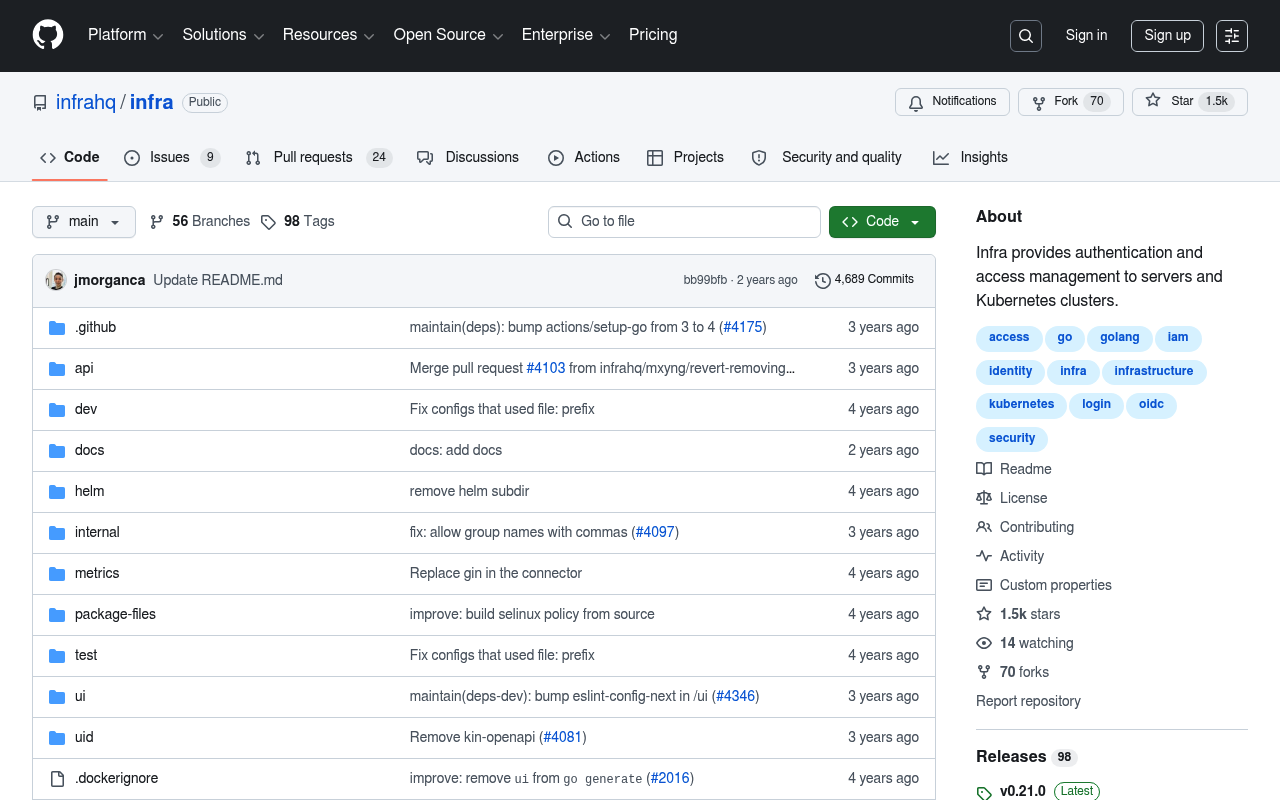Click the Fork button
Viewport: 1280px width, 800px height.
point(1070,102)
